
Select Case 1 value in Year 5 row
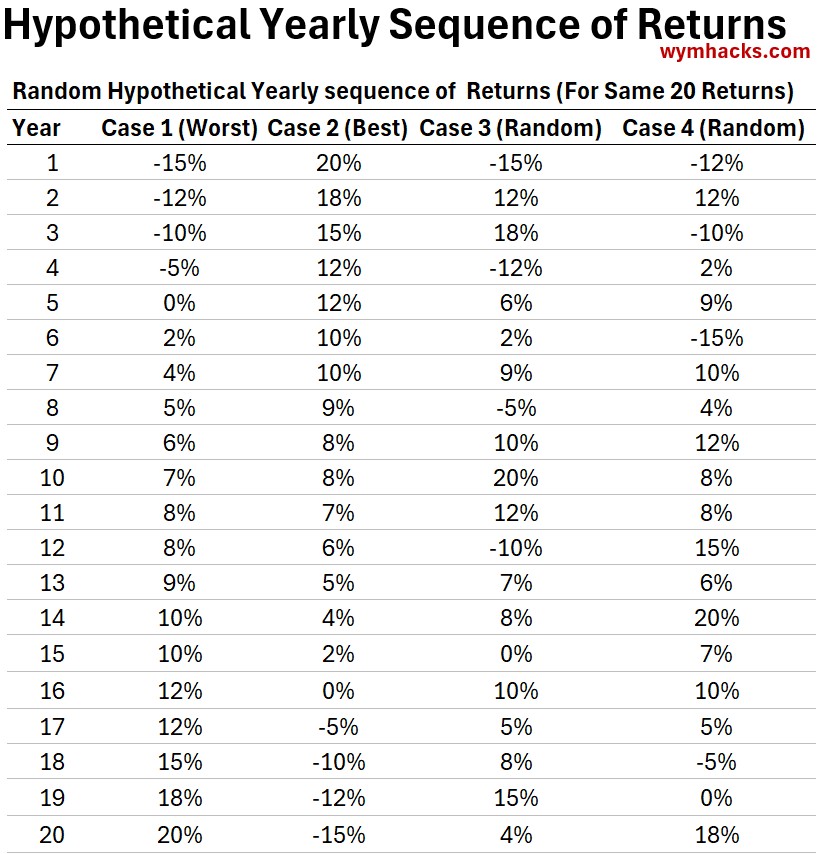coord(180,303)
